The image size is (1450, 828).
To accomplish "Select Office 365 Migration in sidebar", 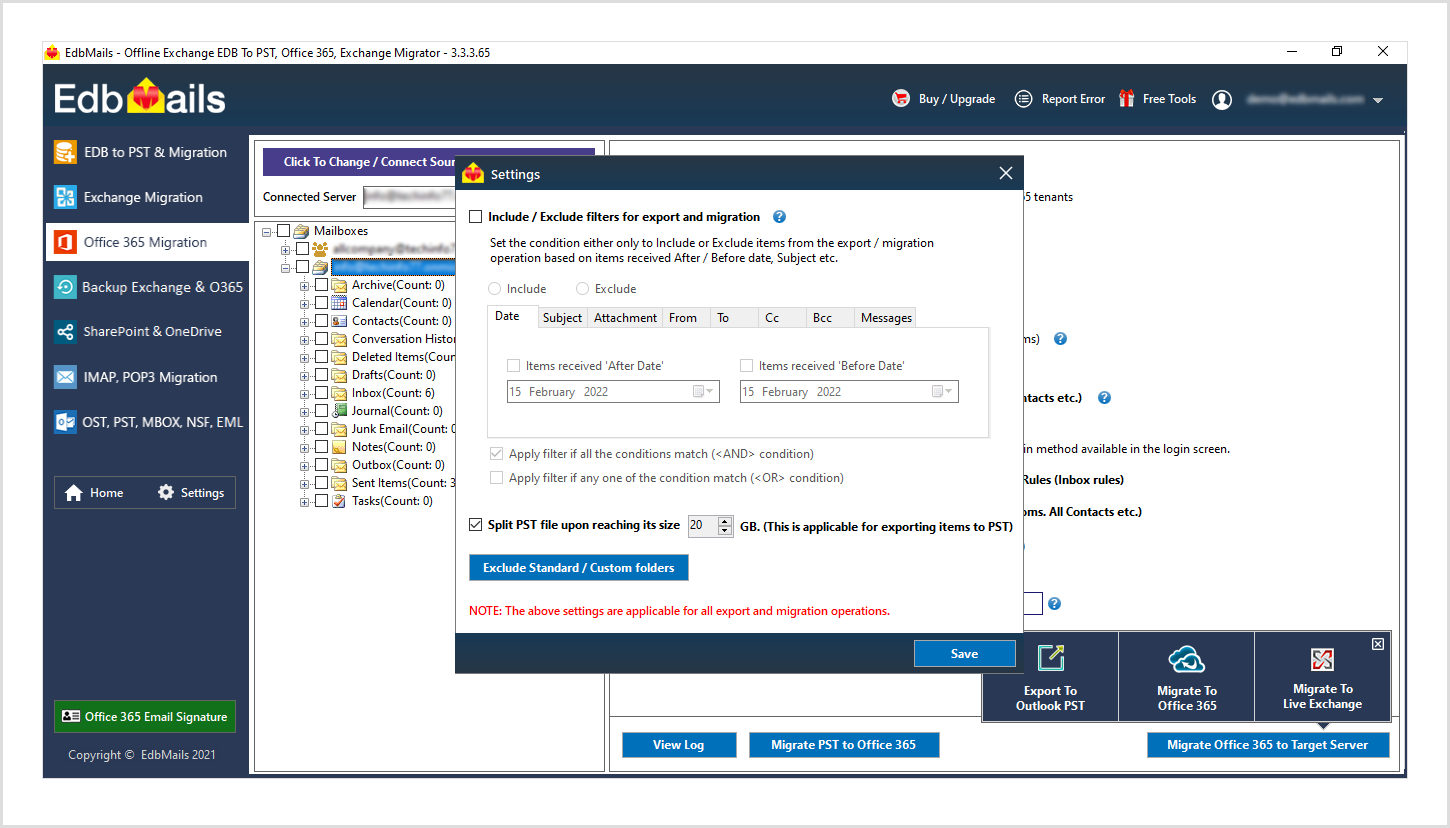I will (x=147, y=242).
